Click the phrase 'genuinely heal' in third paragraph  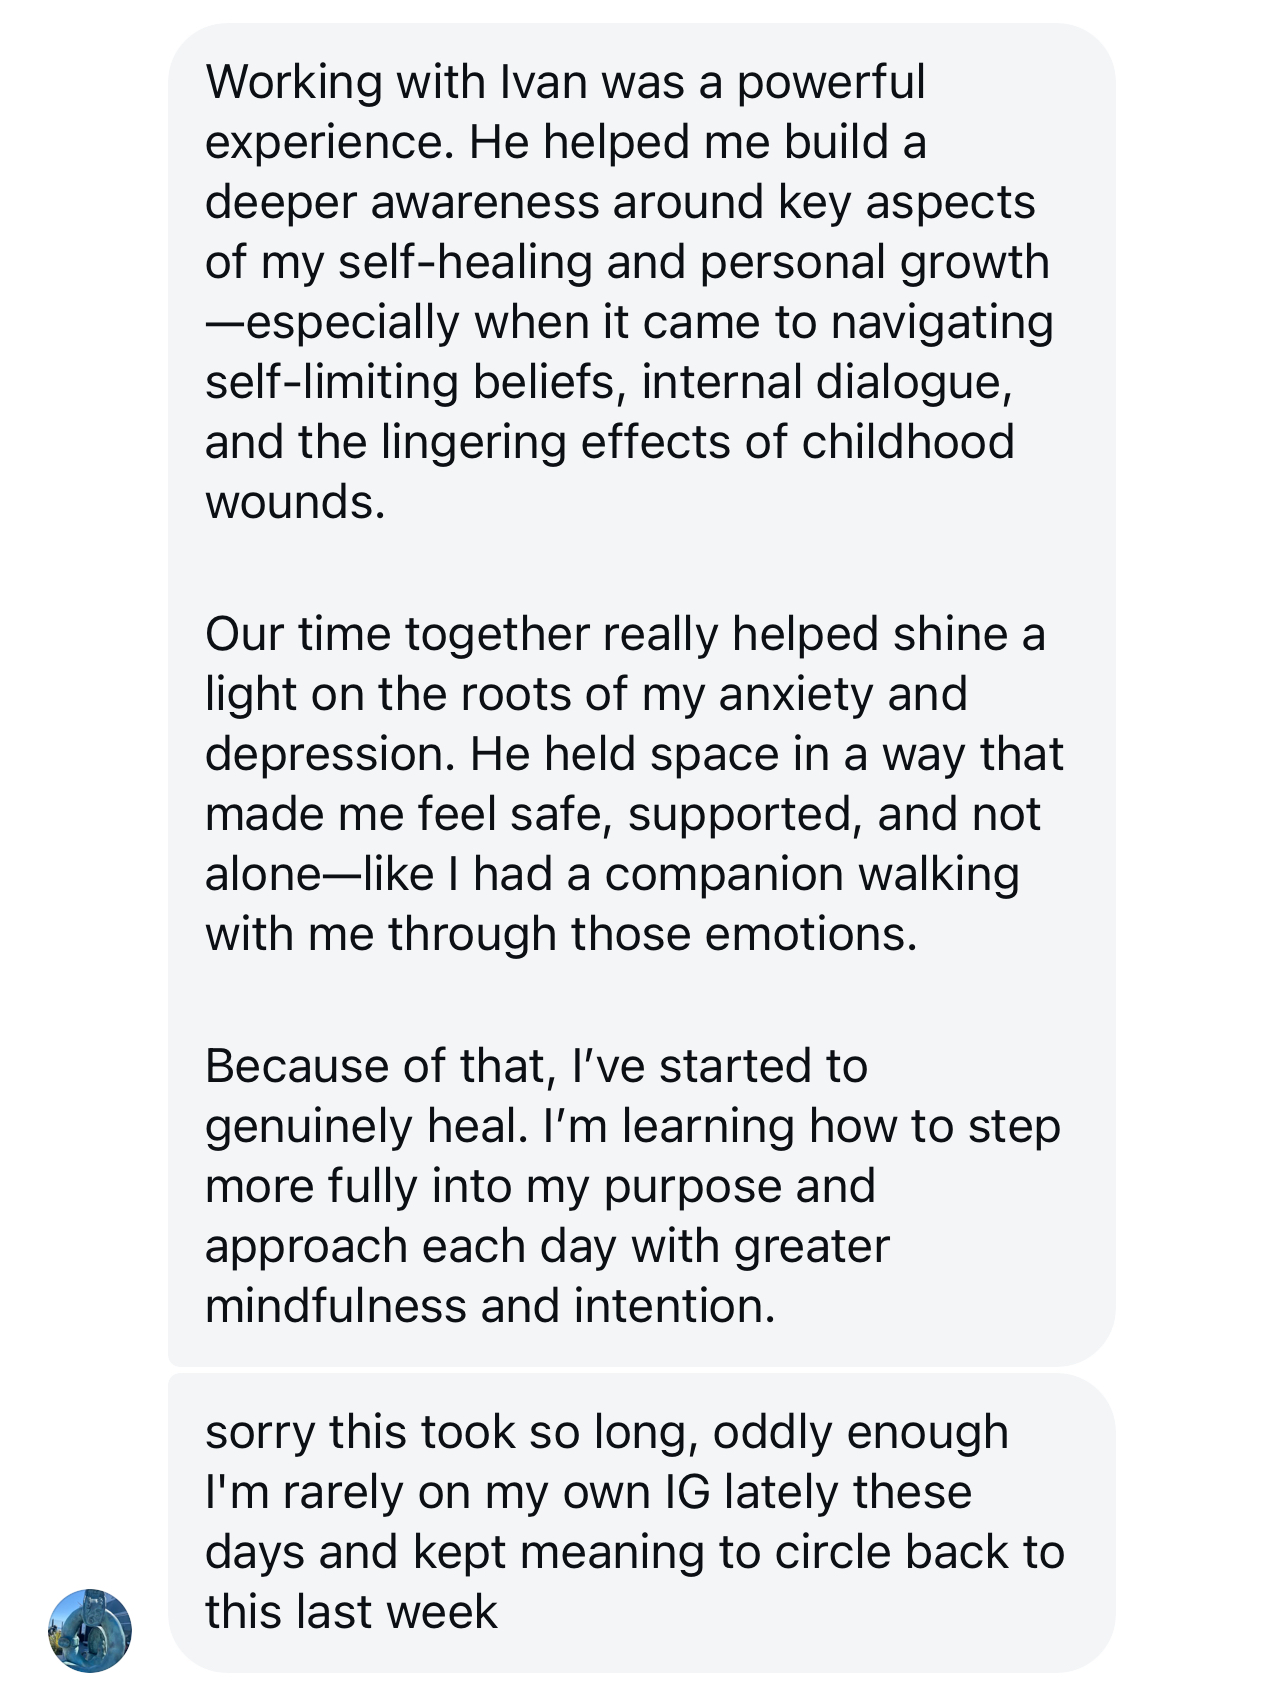coord(366,1127)
